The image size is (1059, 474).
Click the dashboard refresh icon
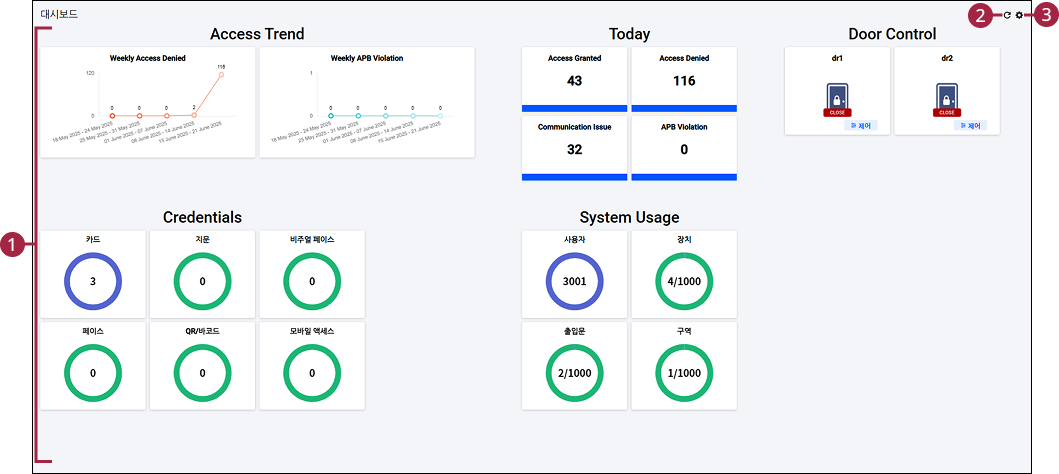pyautogui.click(x=1007, y=16)
